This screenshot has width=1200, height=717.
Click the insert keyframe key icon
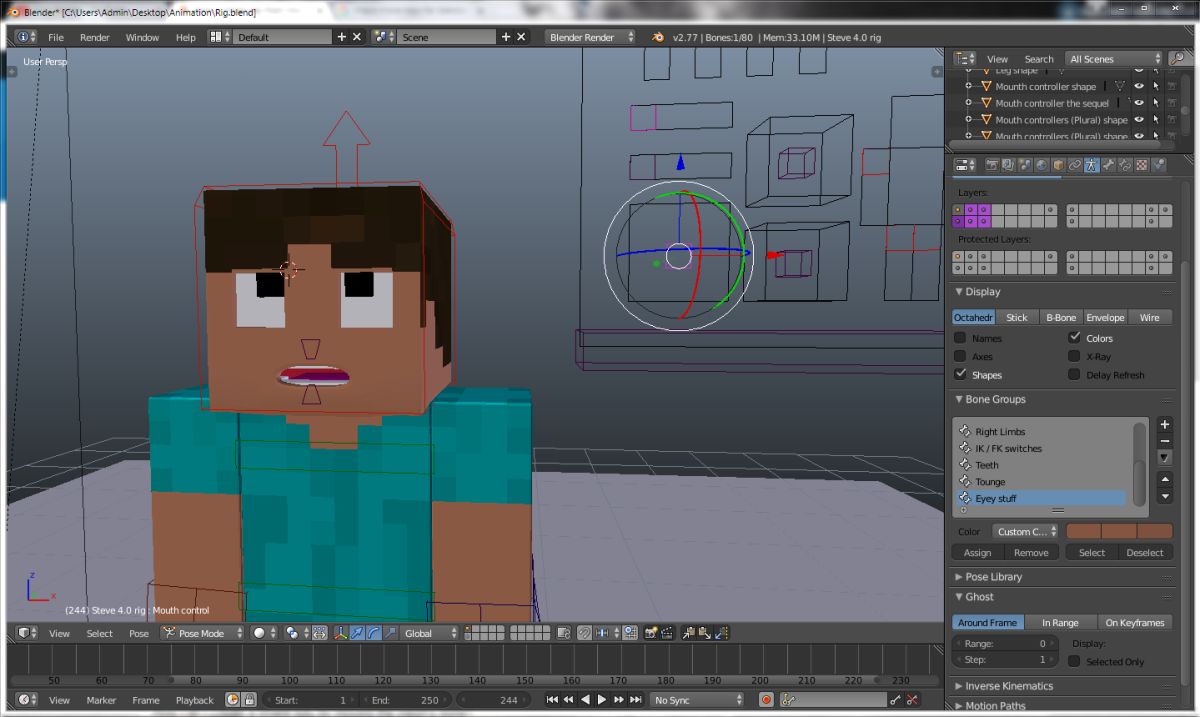point(895,700)
